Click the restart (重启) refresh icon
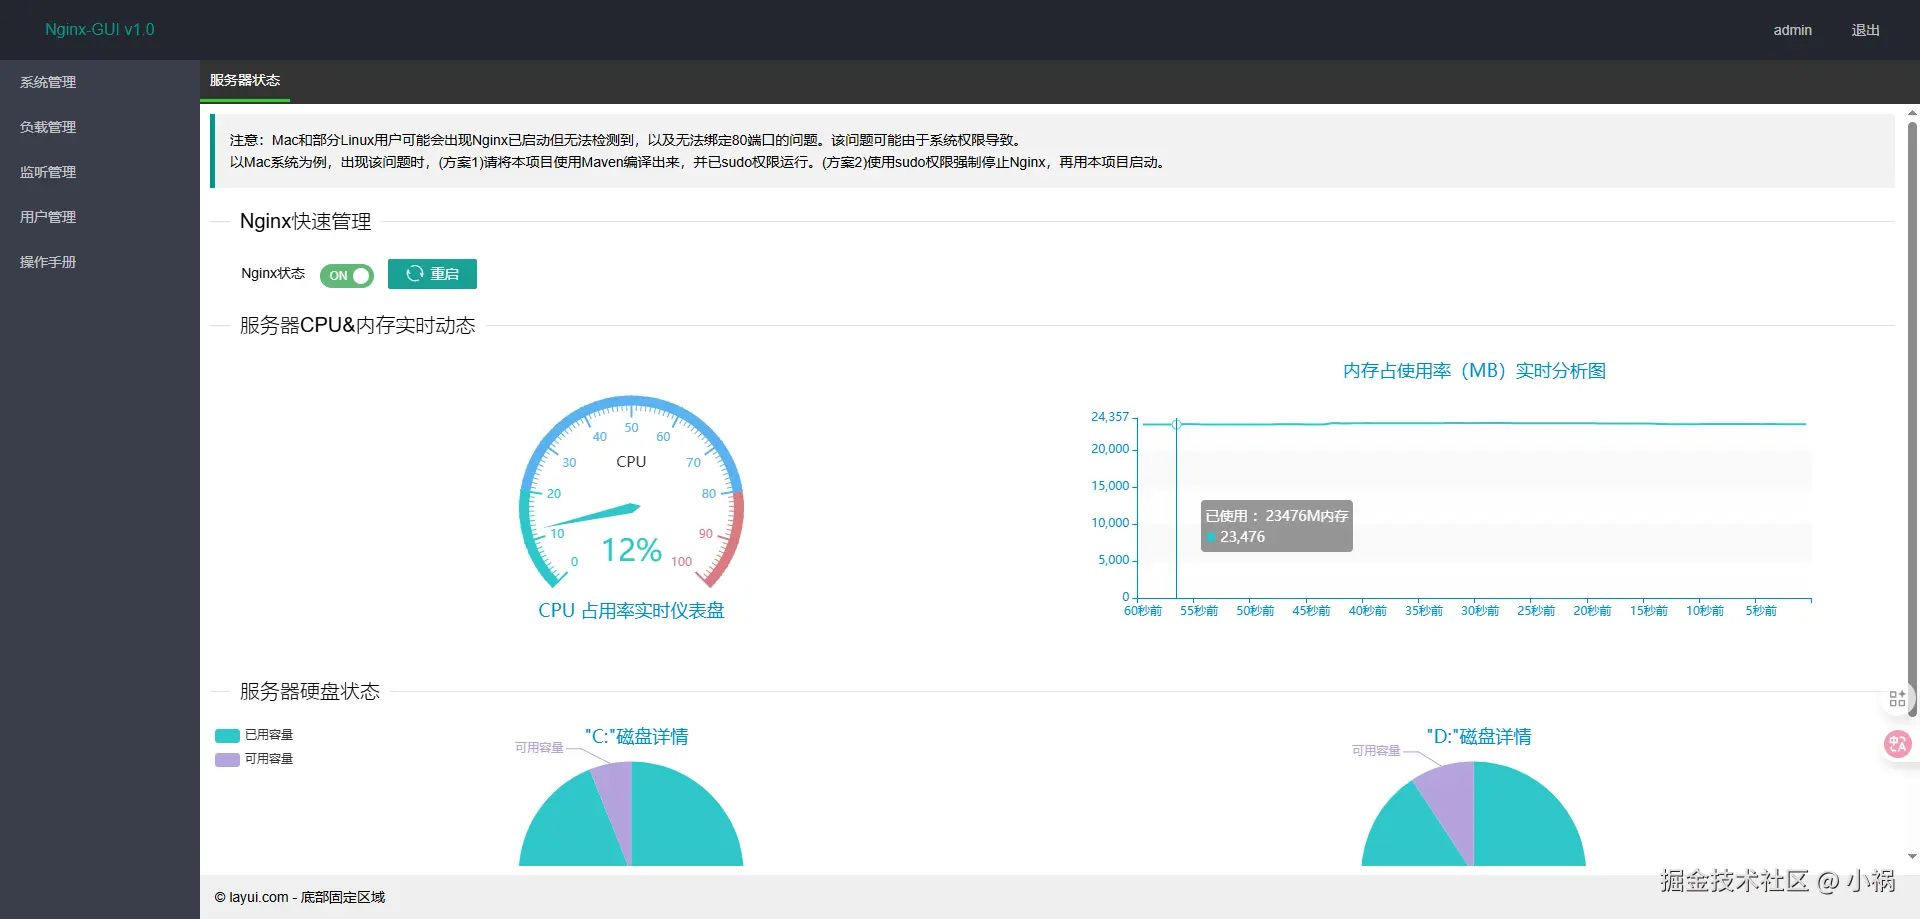 tap(414, 274)
